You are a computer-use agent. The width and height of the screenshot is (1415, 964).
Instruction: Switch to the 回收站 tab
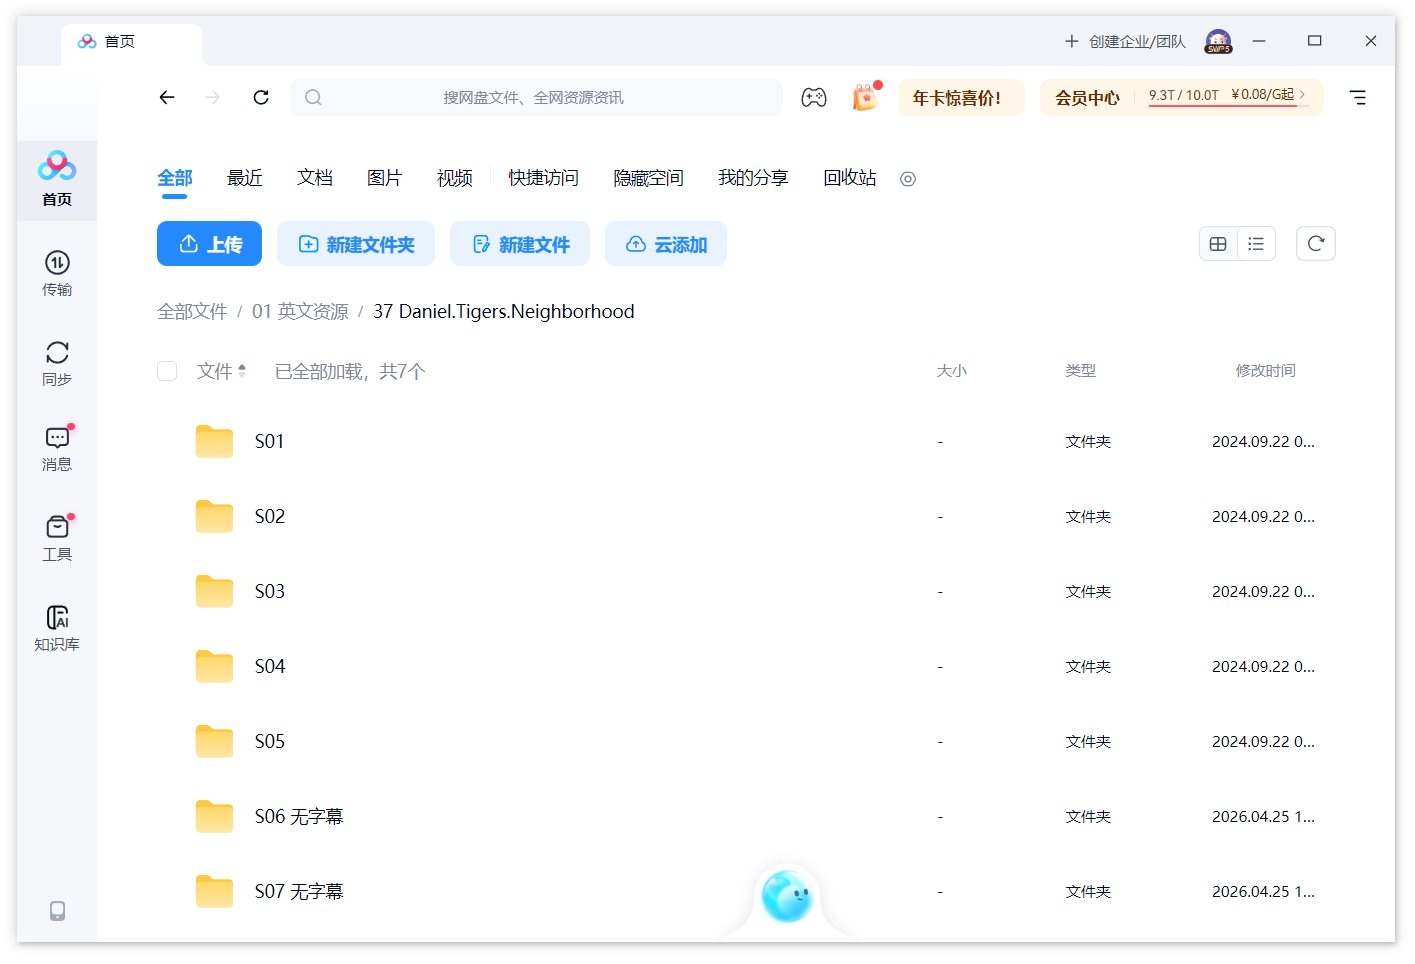[x=849, y=178]
